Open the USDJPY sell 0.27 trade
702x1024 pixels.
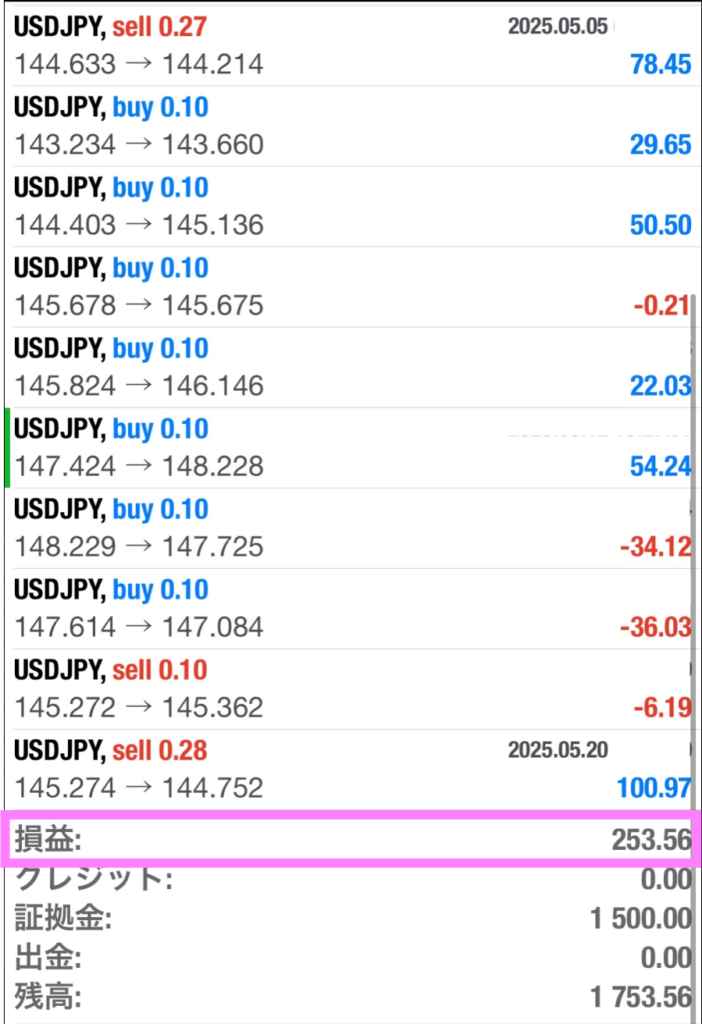351,45
